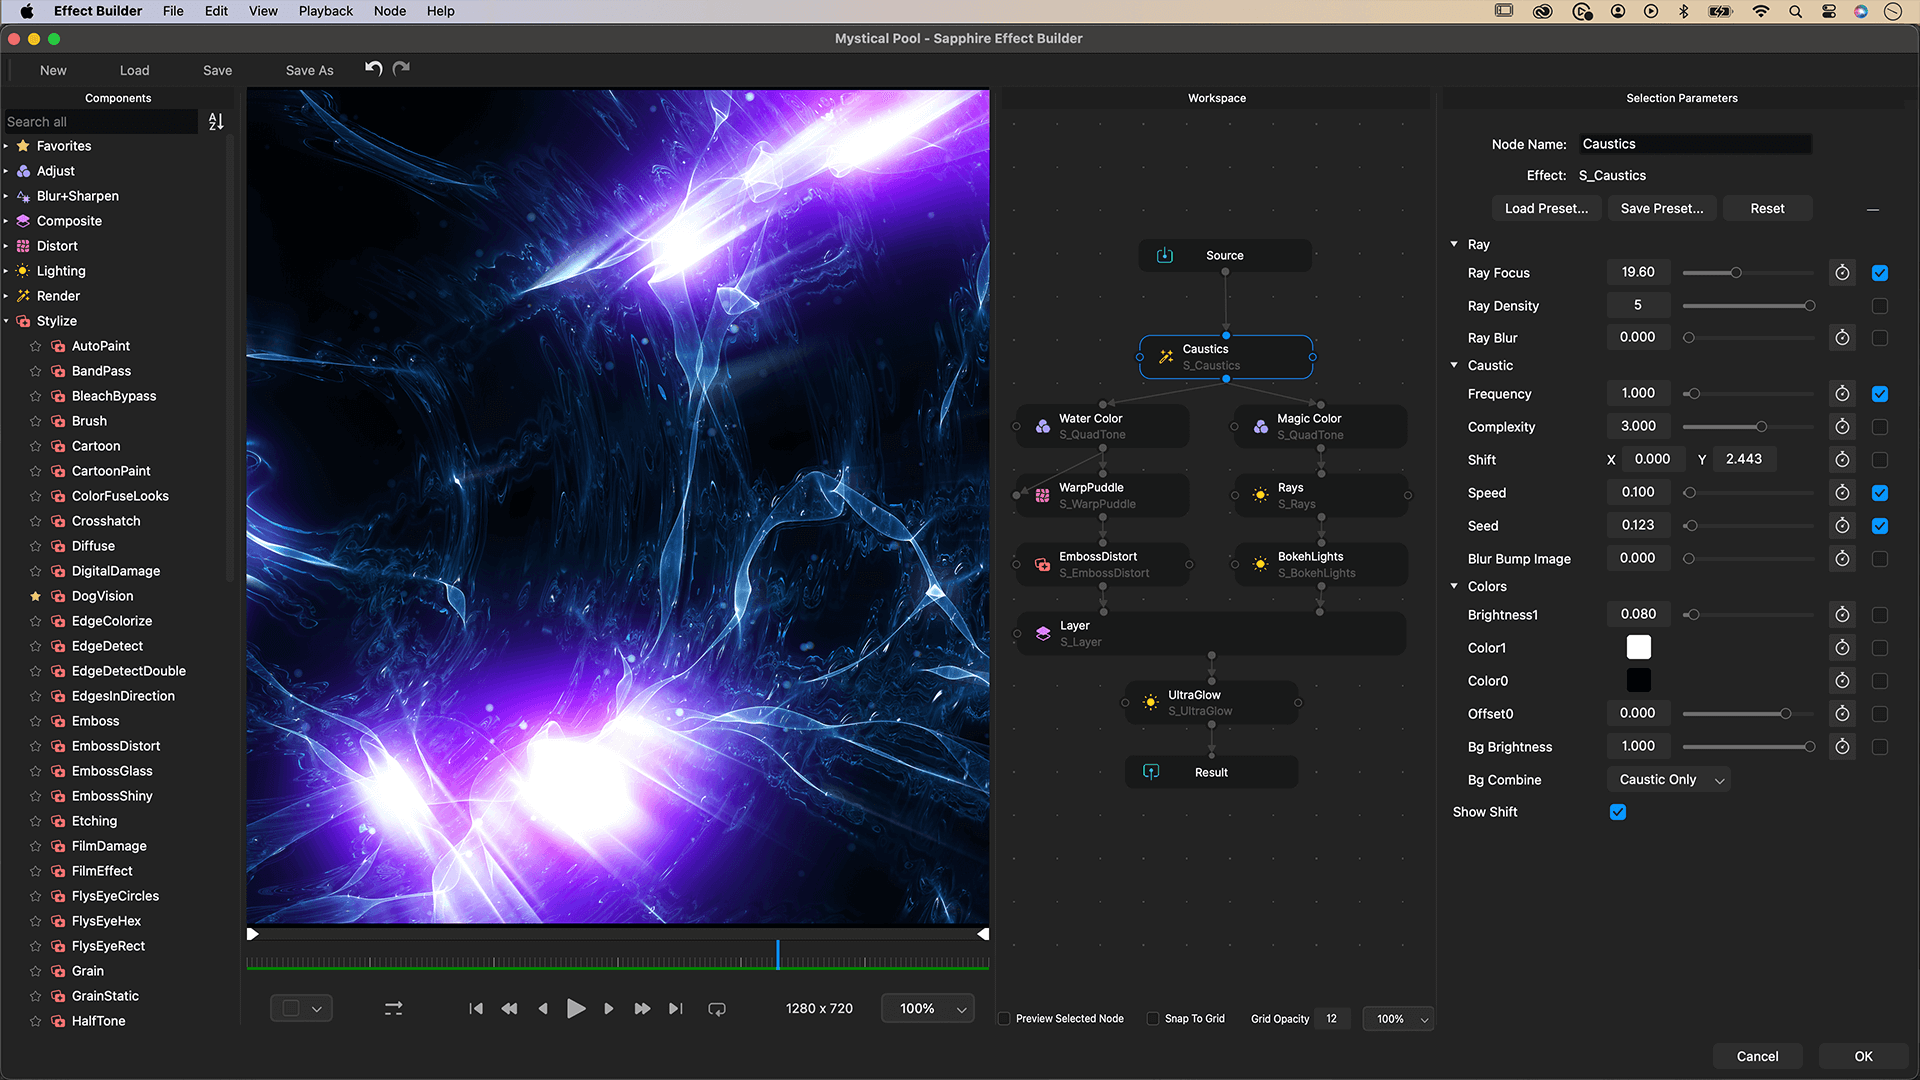This screenshot has width=1920, height=1080.
Task: Click the loop playback icon
Action: click(x=717, y=1008)
